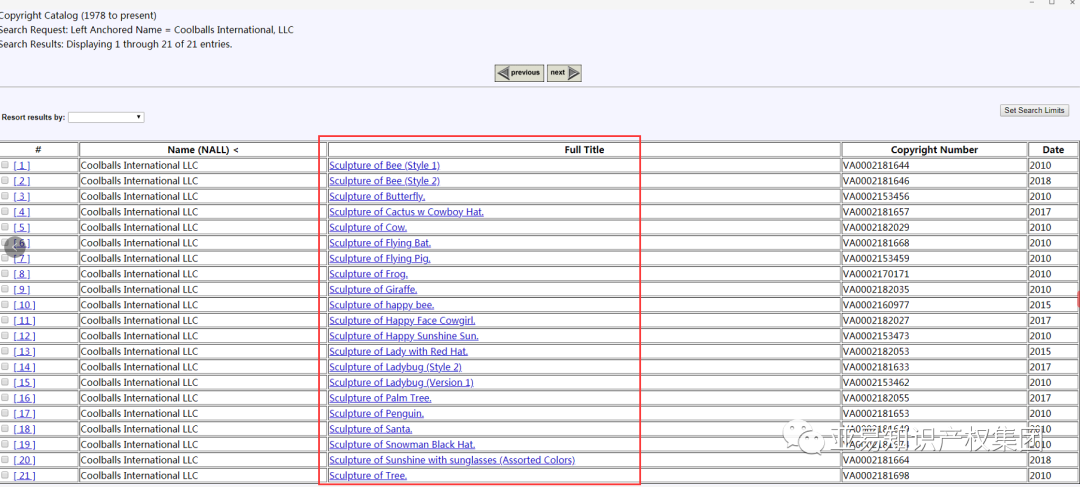
Task: Select copyright number VA0002170171
Action: pos(877,273)
